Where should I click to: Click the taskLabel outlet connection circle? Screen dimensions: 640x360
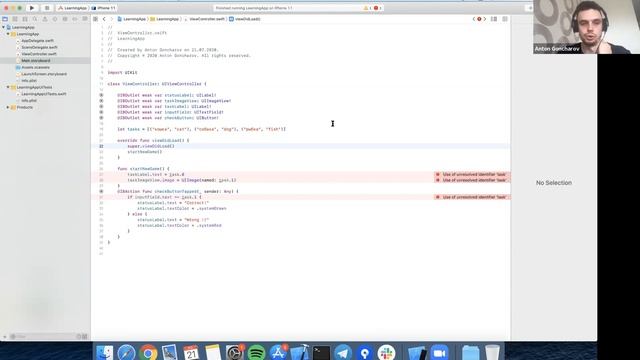[x=101, y=107]
